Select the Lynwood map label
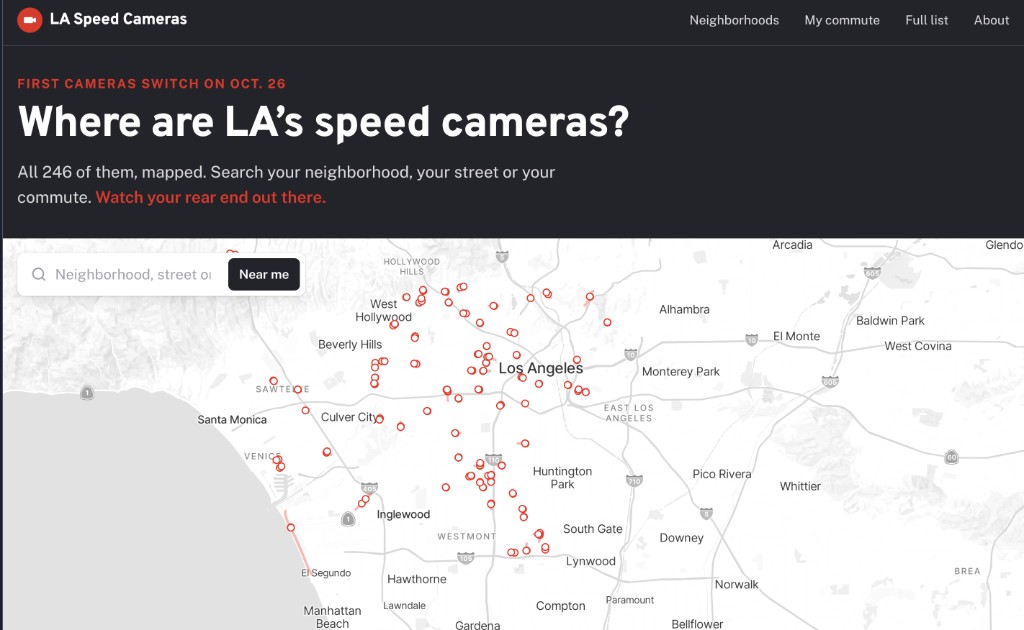 pyautogui.click(x=590, y=561)
